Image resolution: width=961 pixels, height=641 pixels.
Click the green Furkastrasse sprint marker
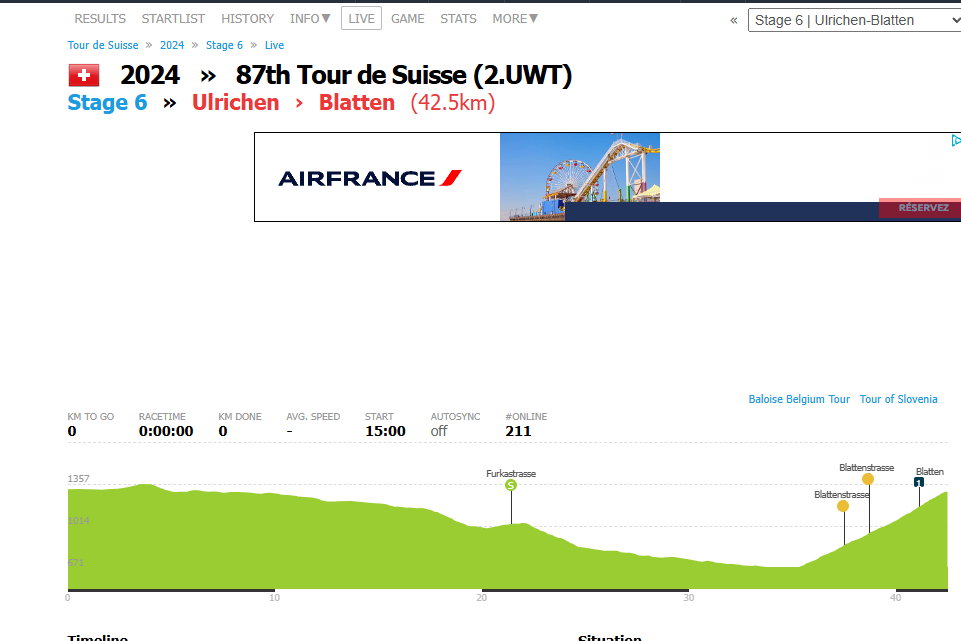click(511, 485)
